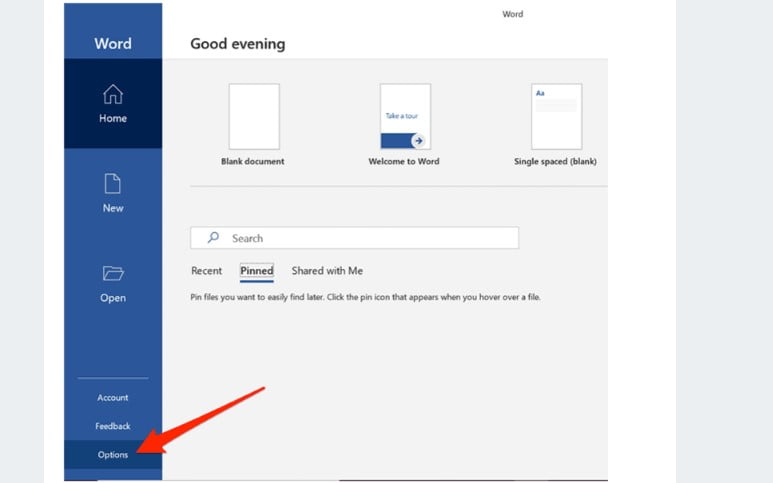Screen dimensions: 773x483
Task: Select the Pinned tab
Action: tap(256, 271)
